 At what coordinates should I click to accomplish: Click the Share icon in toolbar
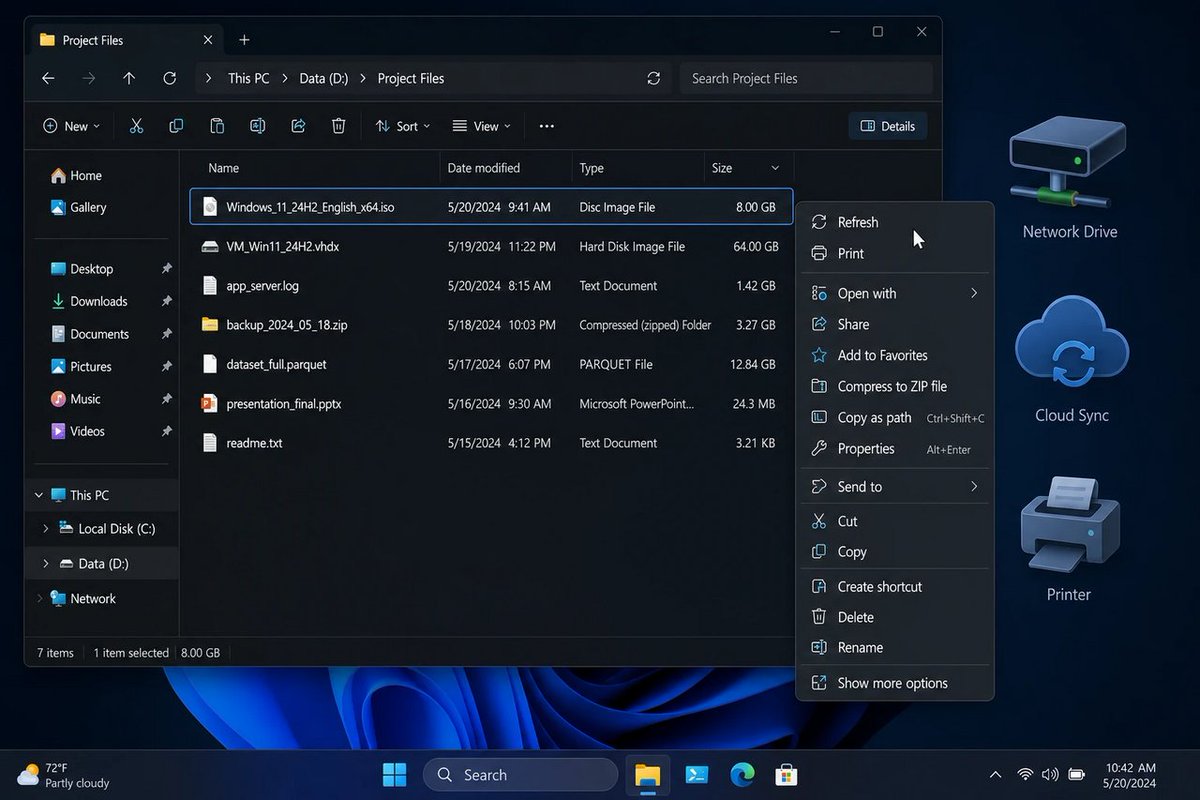(298, 126)
